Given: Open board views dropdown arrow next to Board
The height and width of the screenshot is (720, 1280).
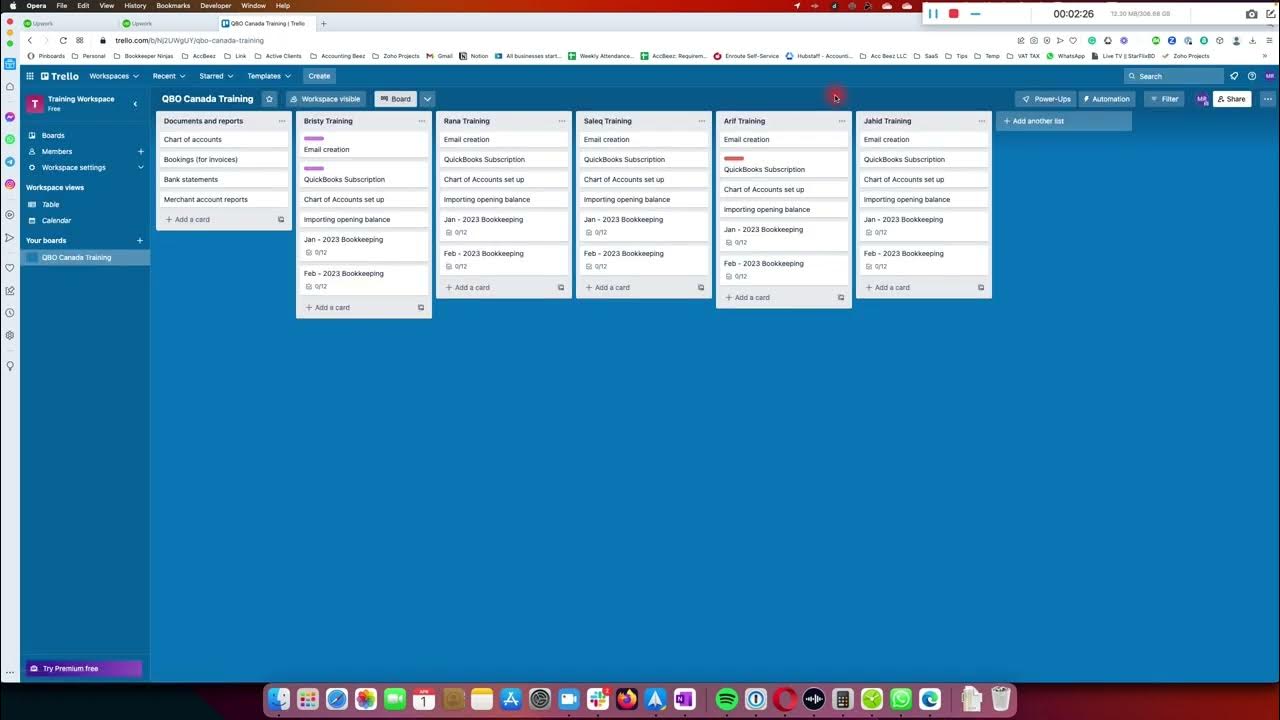Looking at the screenshot, I should point(427,99).
